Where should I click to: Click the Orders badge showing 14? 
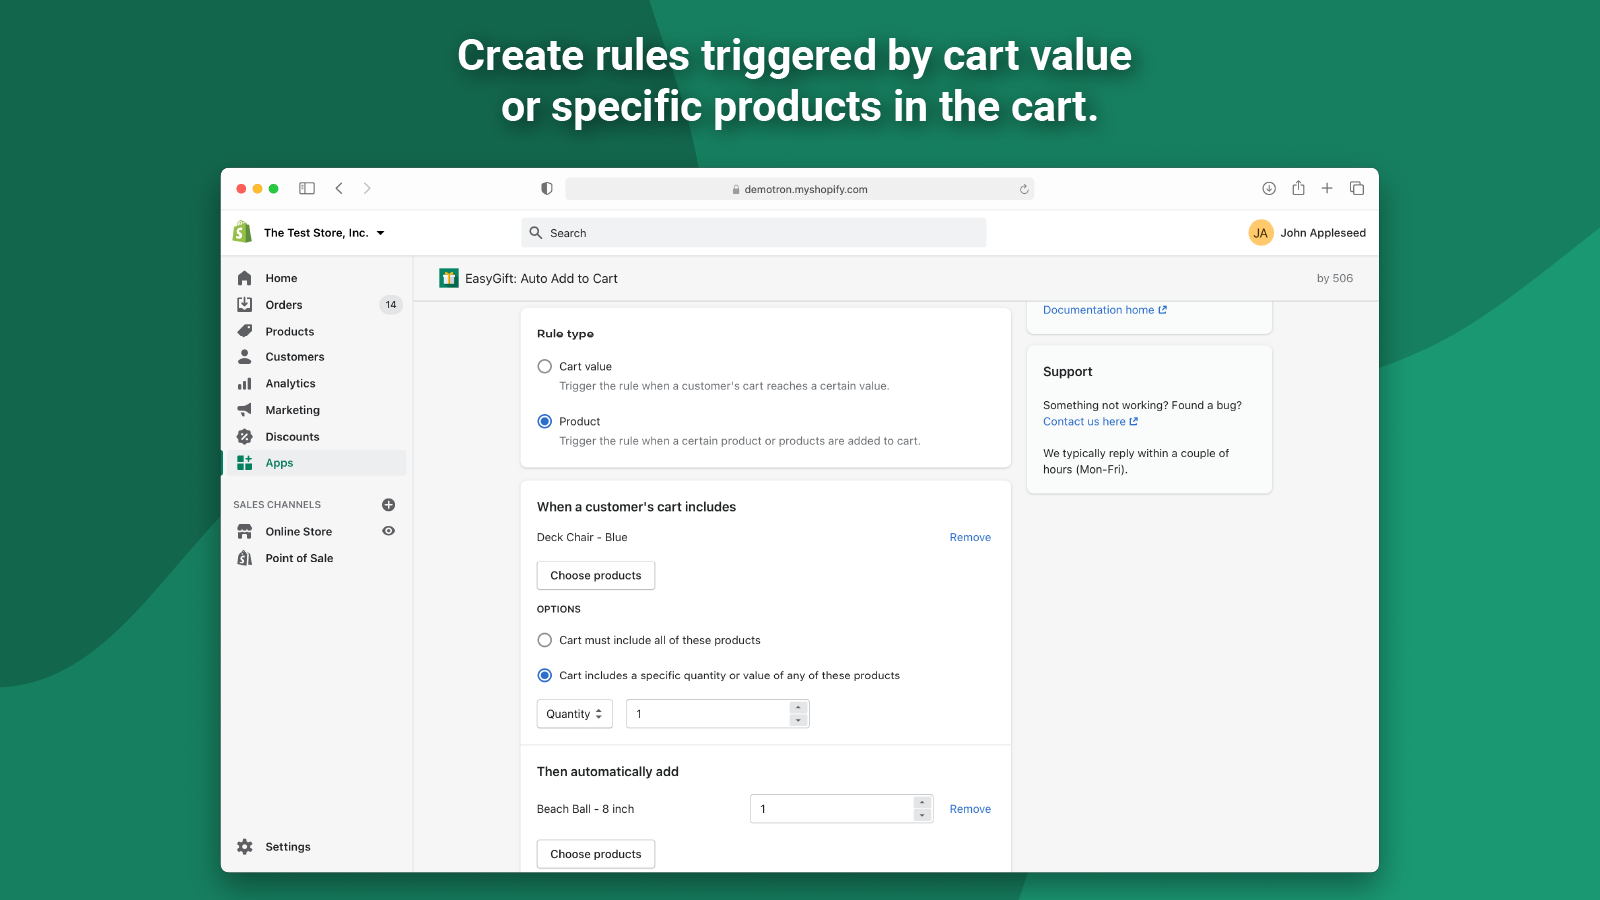pyautogui.click(x=391, y=305)
